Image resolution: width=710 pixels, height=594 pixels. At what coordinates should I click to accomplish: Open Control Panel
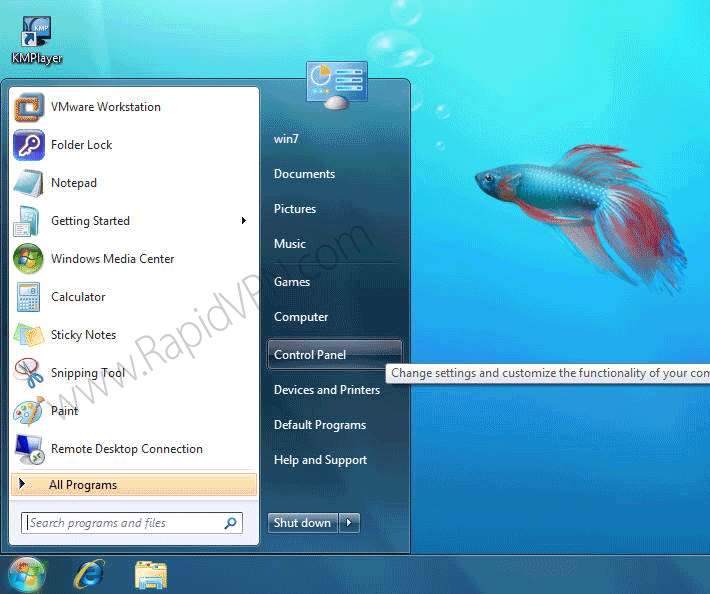pyautogui.click(x=335, y=354)
